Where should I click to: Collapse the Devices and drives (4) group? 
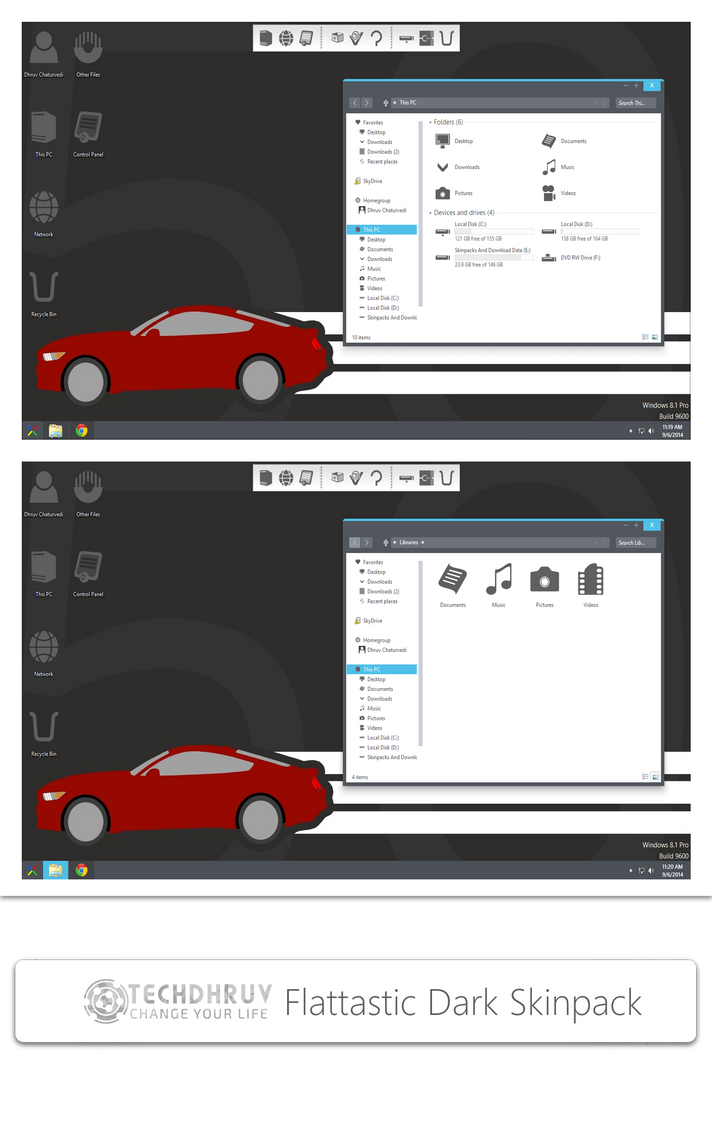click(x=430, y=213)
